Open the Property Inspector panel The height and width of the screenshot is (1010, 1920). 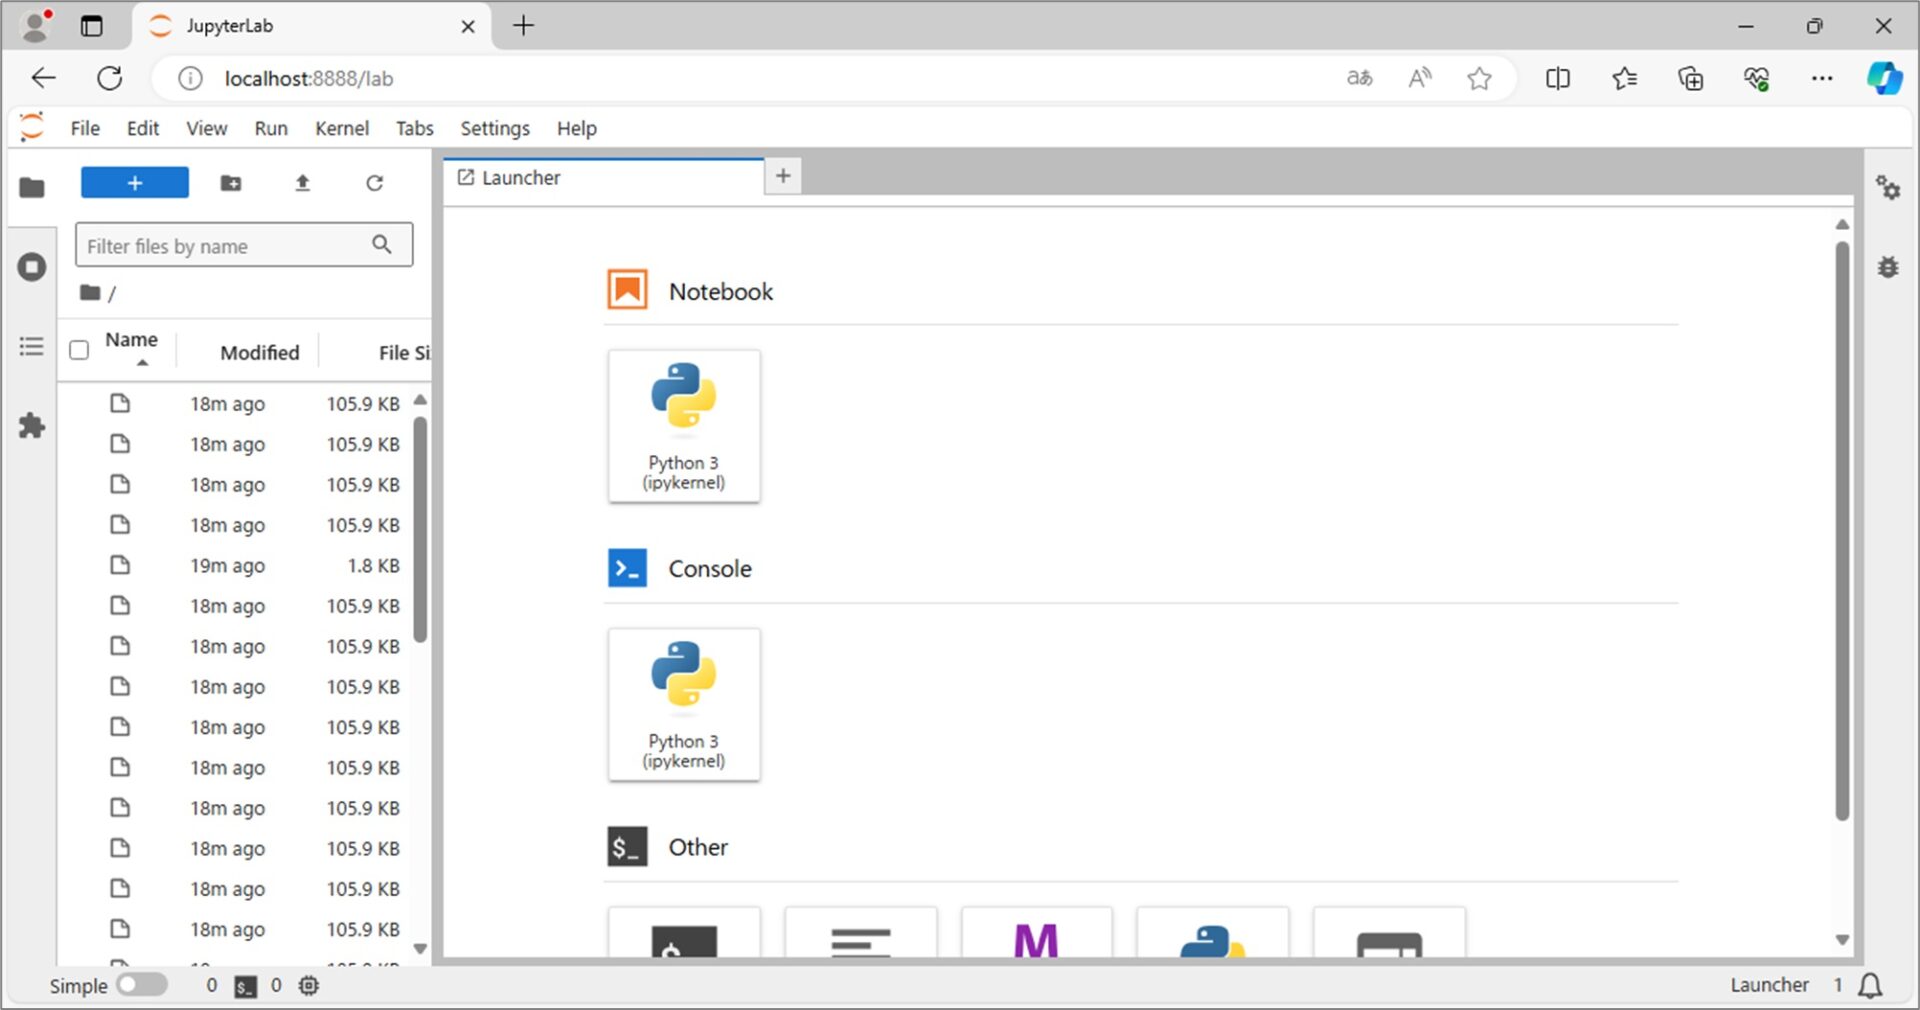tap(1887, 188)
